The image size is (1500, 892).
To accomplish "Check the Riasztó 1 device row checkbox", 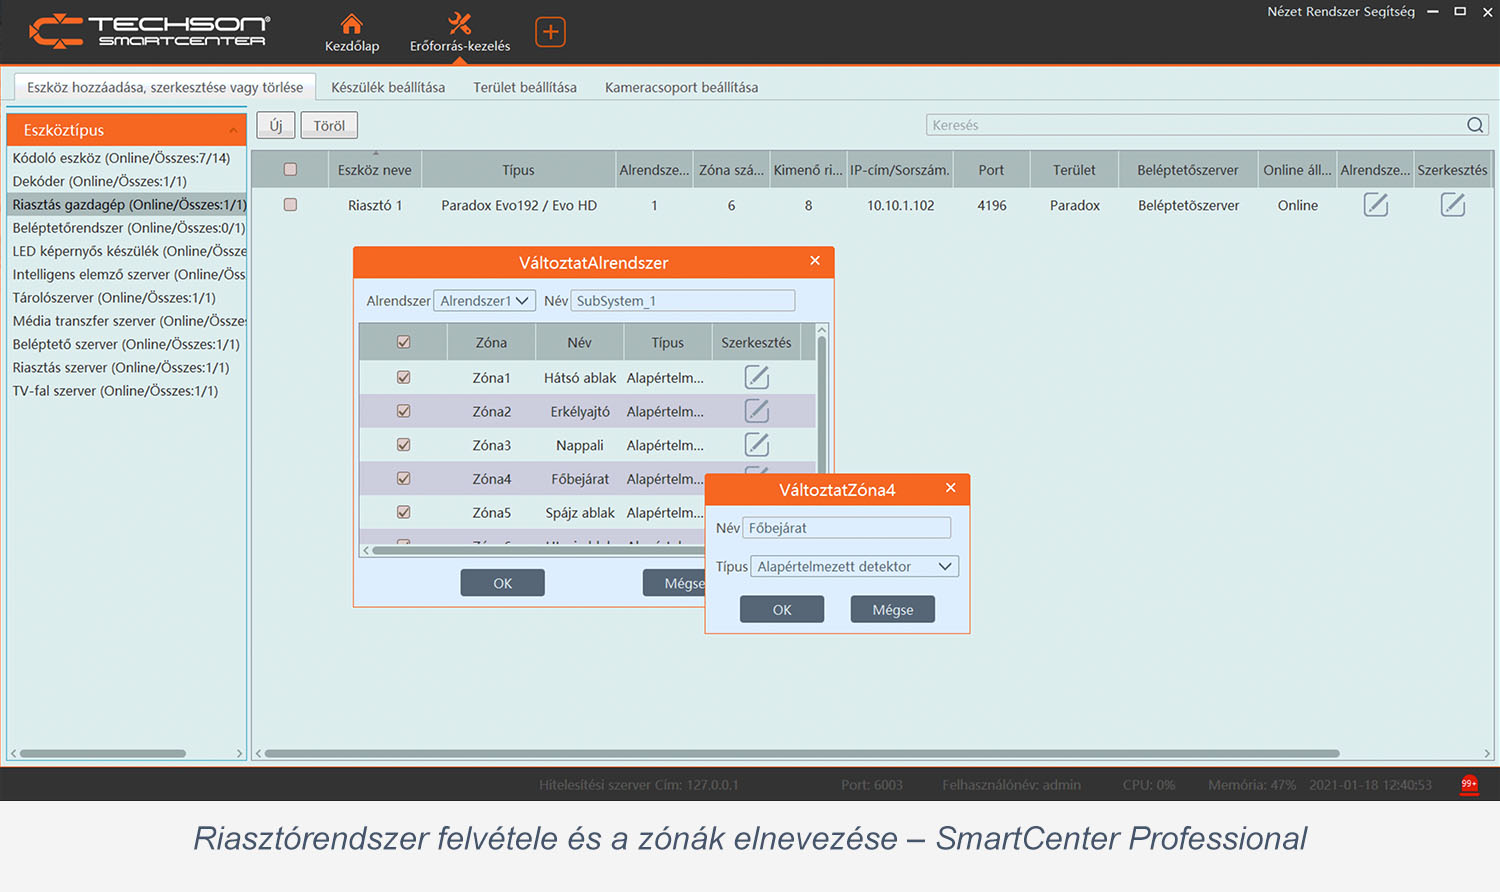I will 290,205.
